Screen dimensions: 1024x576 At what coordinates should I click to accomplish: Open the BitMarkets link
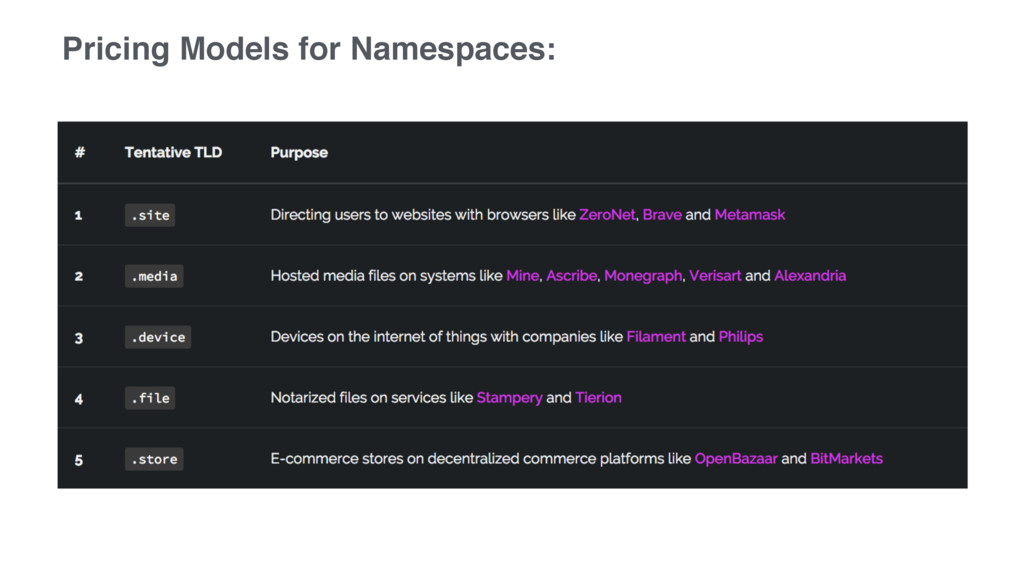pos(846,458)
